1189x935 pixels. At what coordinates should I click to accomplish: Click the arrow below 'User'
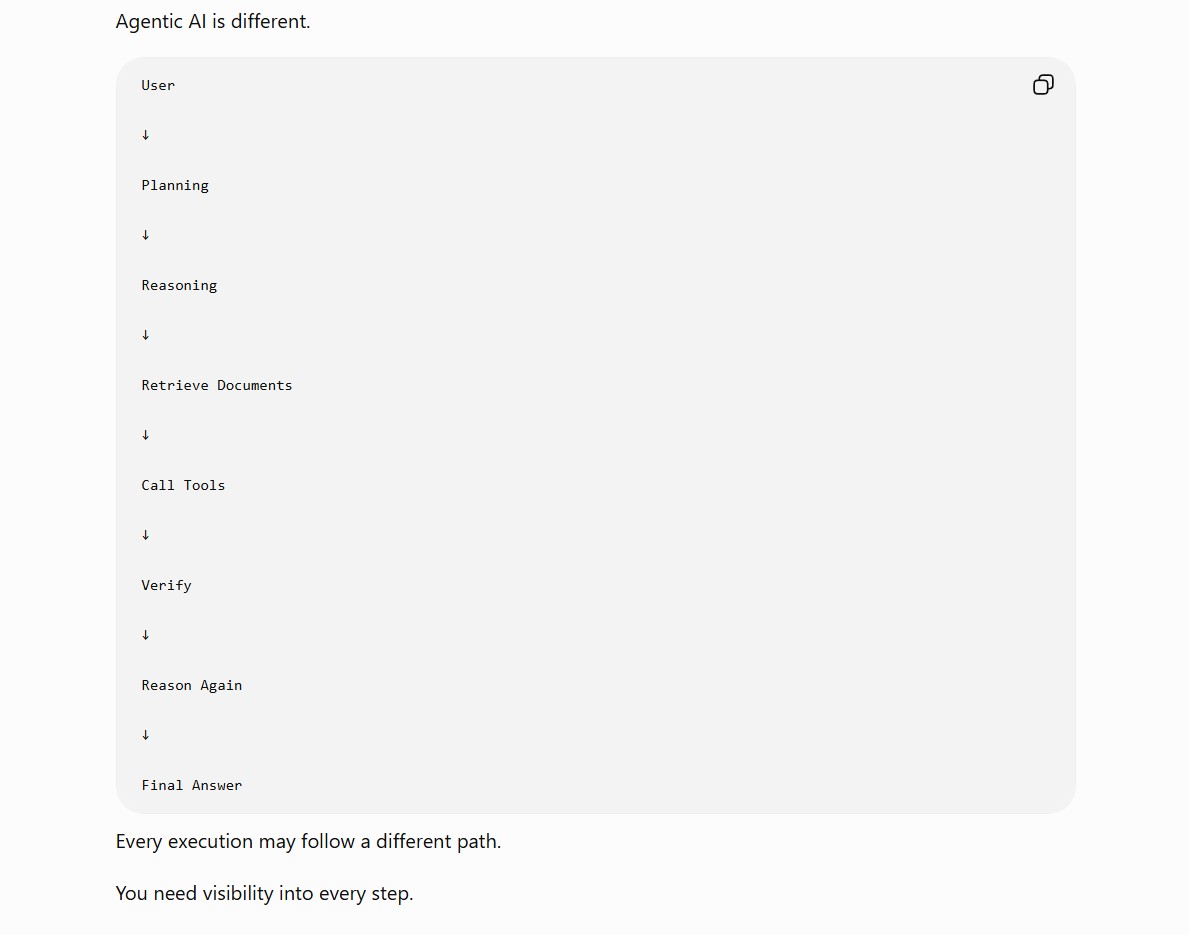click(146, 135)
